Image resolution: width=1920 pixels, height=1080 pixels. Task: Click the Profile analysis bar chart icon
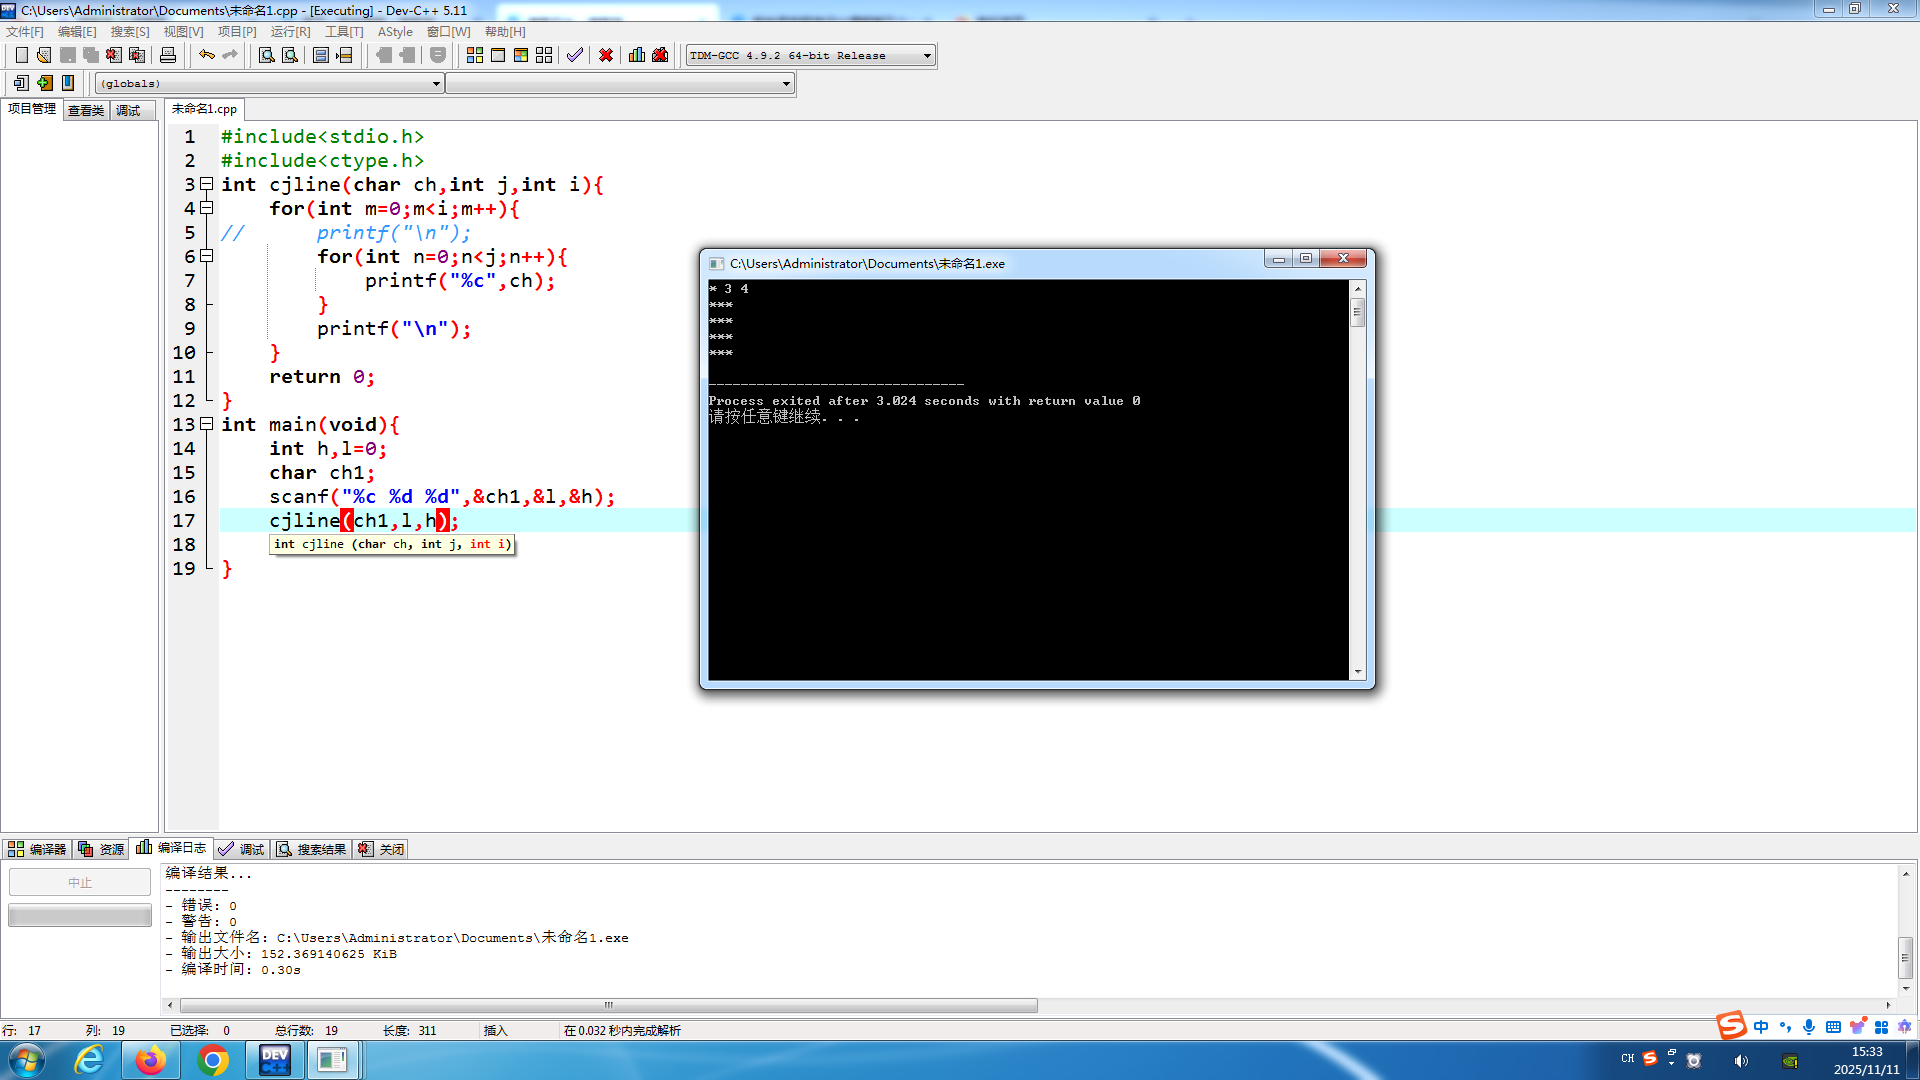click(637, 55)
